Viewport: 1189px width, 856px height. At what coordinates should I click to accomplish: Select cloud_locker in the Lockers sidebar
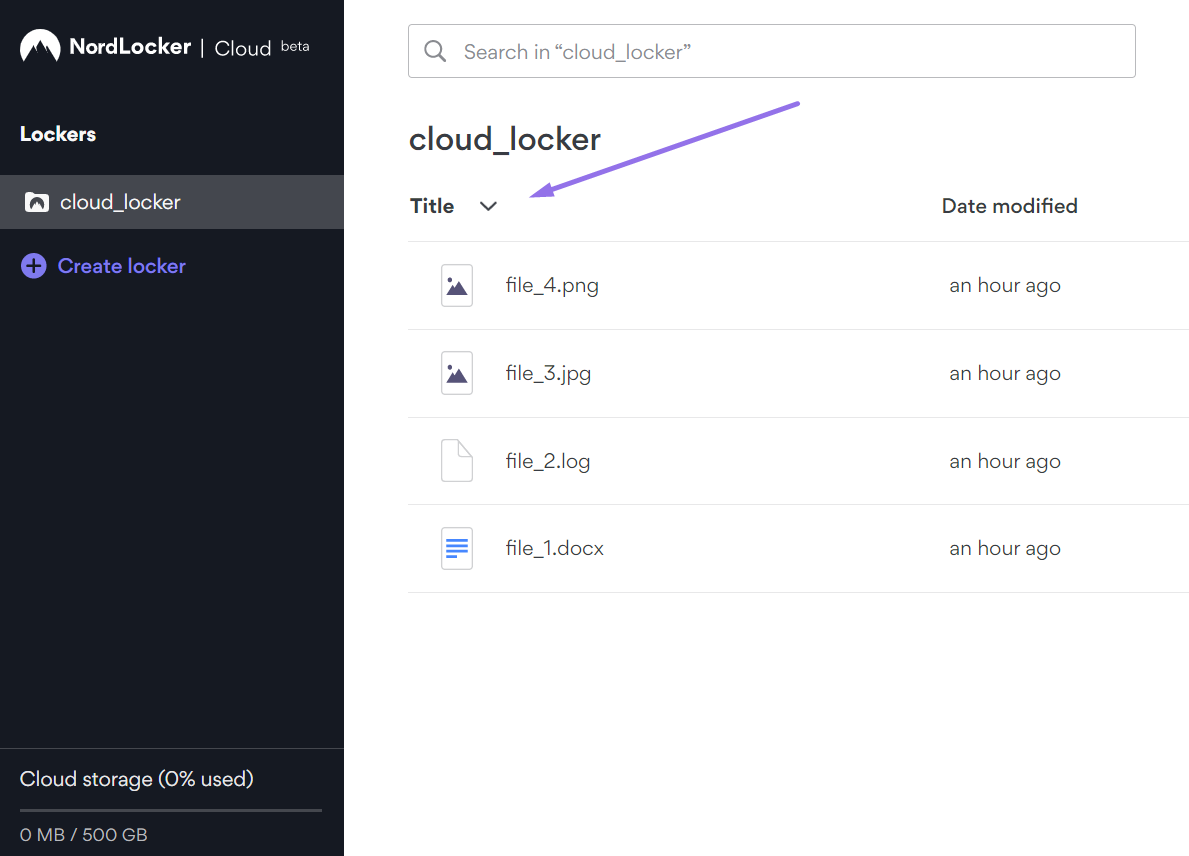[x=172, y=202]
